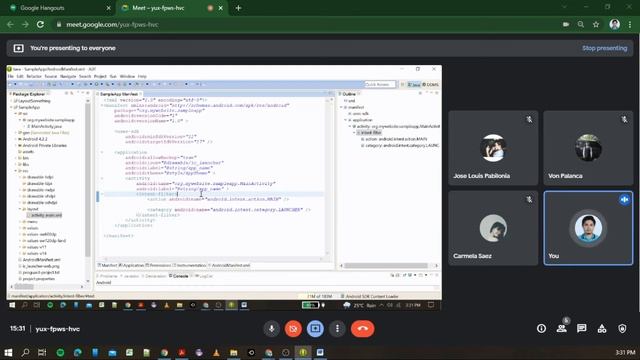Switch to the Problems view tab
This screenshot has width=640, height=360.
point(107,276)
